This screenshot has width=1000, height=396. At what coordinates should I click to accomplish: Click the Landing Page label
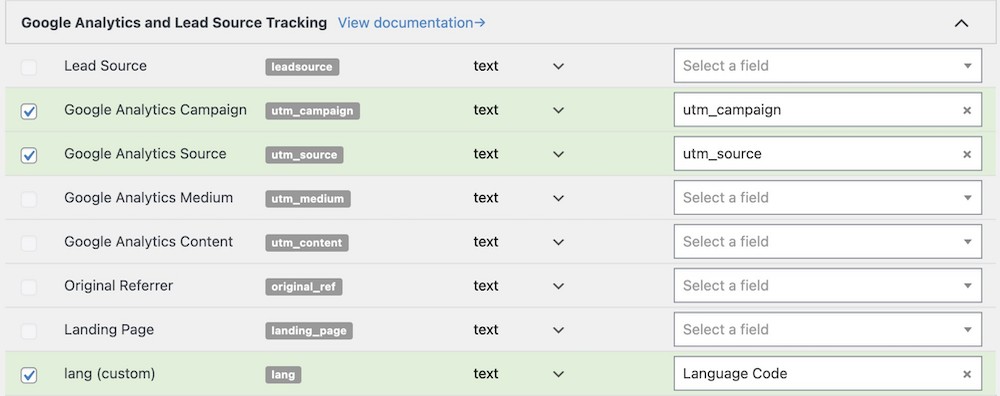(x=108, y=330)
